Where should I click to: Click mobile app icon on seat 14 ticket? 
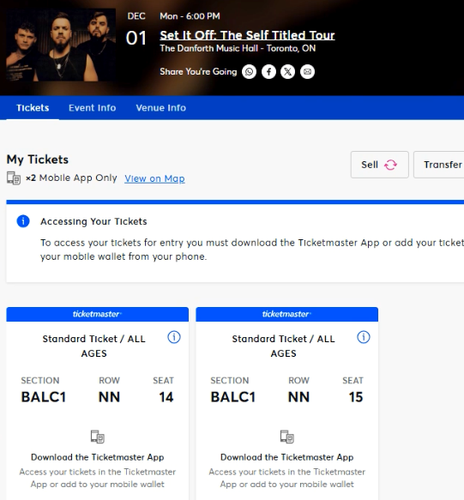[x=97, y=437]
